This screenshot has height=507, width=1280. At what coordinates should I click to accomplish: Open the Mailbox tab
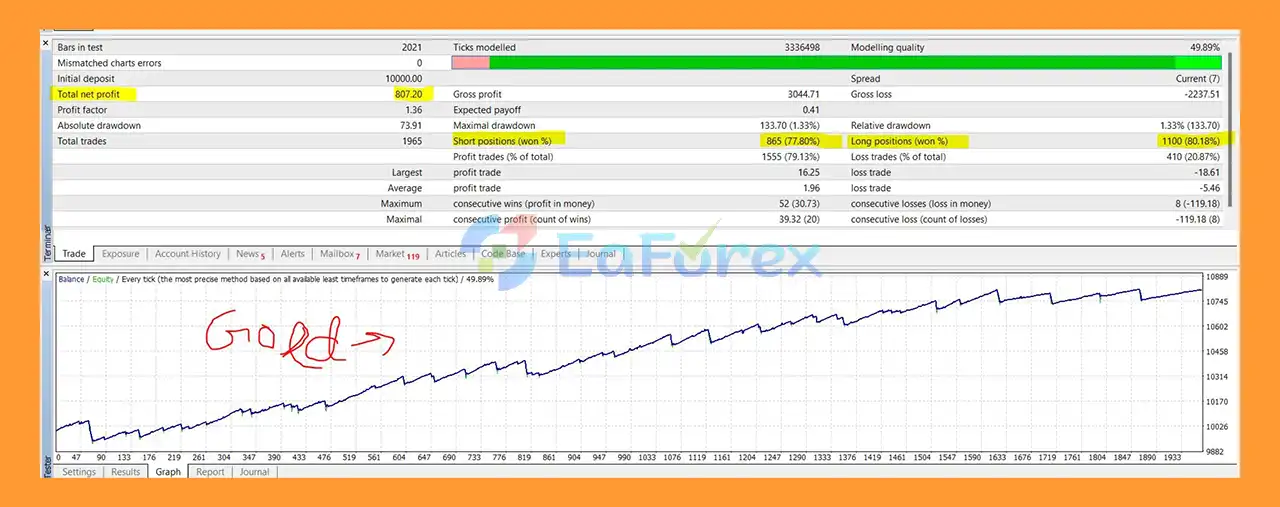click(x=339, y=254)
